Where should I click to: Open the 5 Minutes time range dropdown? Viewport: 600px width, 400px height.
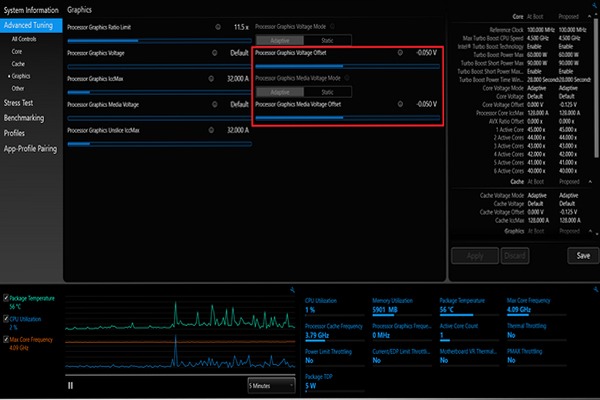pyautogui.click(x=271, y=385)
